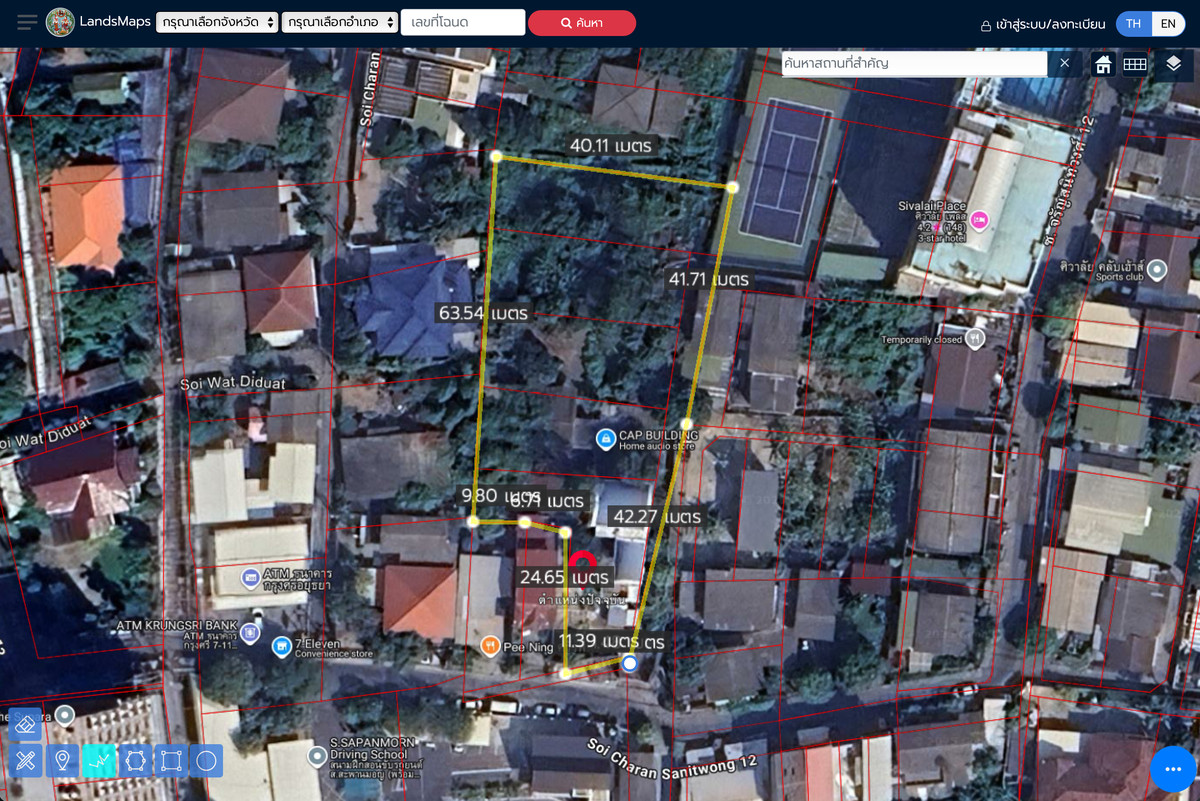Switch language to EN

click(1168, 24)
